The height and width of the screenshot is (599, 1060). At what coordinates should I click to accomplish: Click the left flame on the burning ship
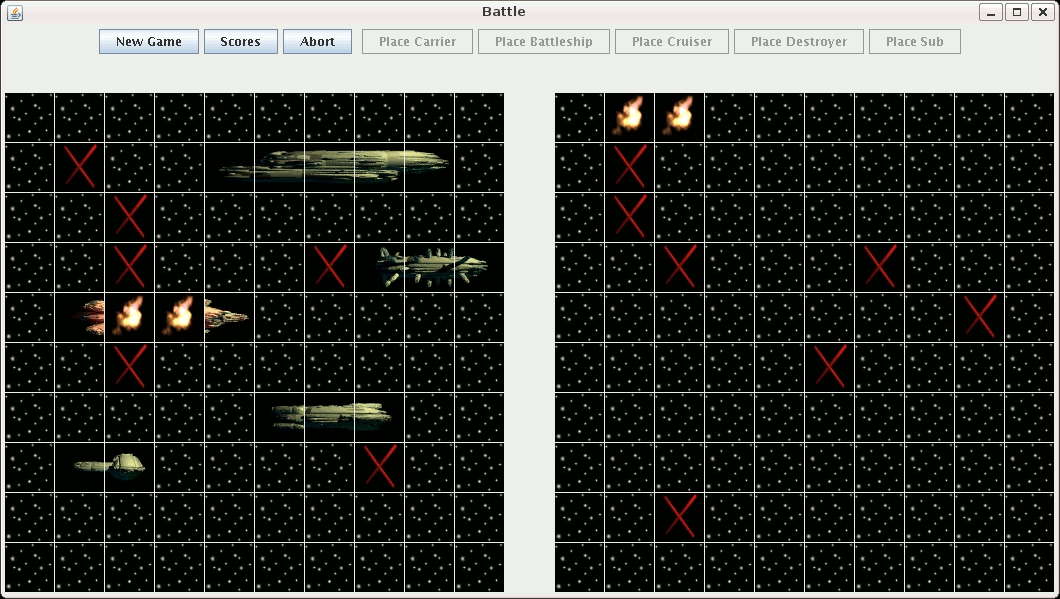tap(128, 317)
